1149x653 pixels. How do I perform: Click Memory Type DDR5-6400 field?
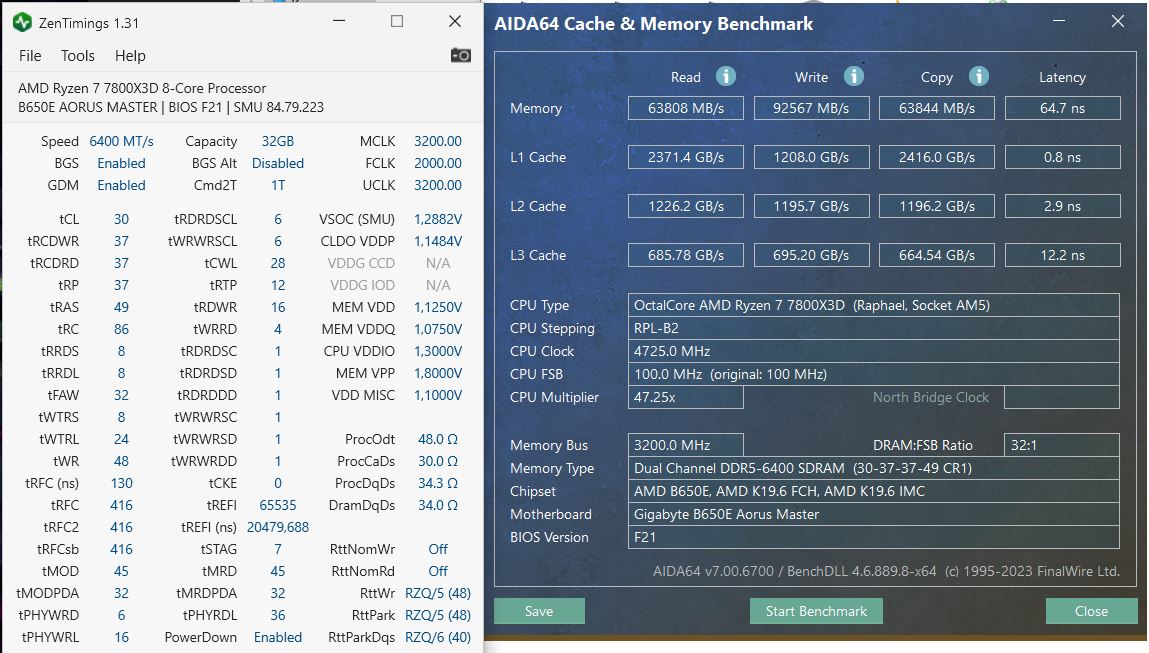pos(873,468)
